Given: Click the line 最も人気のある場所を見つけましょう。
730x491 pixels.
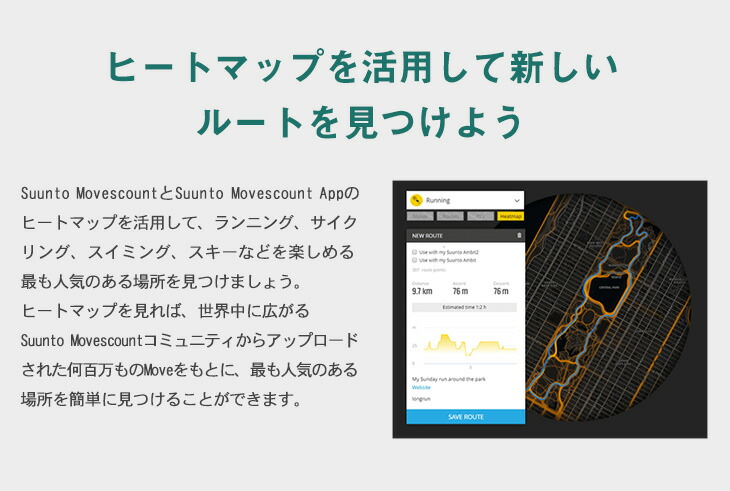Looking at the screenshot, I should (x=163, y=281).
